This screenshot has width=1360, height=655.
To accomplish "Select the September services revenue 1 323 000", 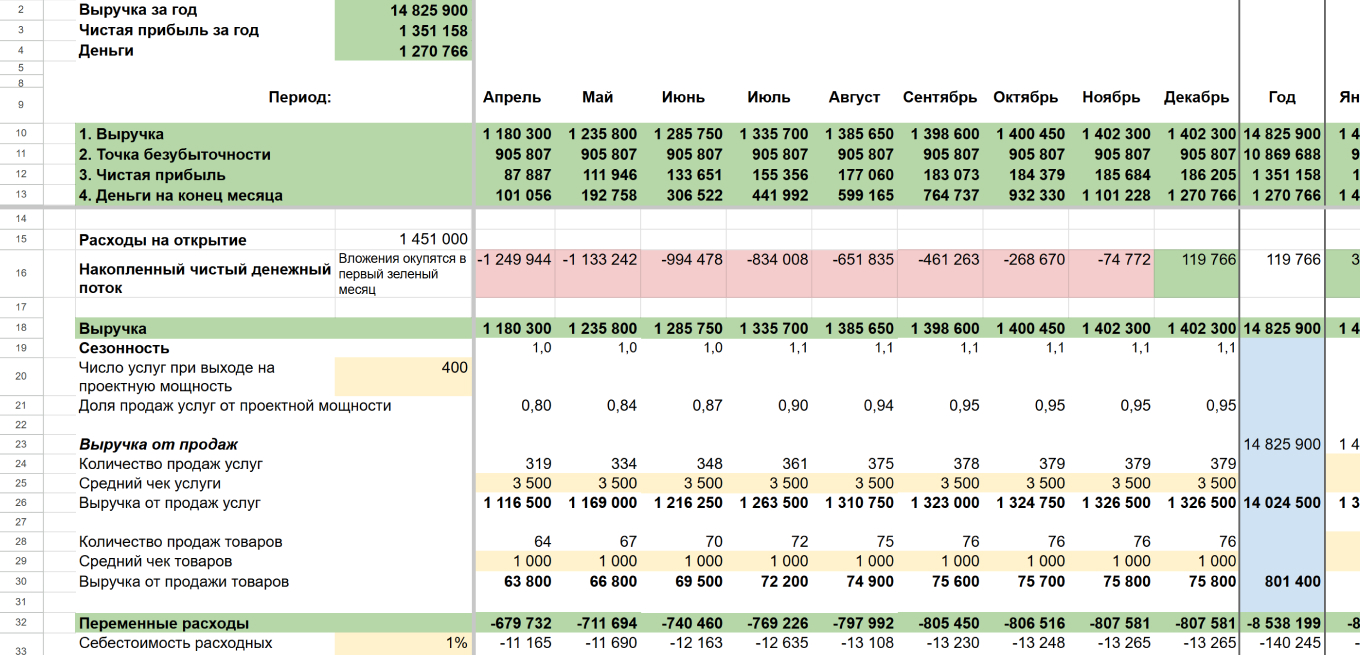I will (x=941, y=502).
